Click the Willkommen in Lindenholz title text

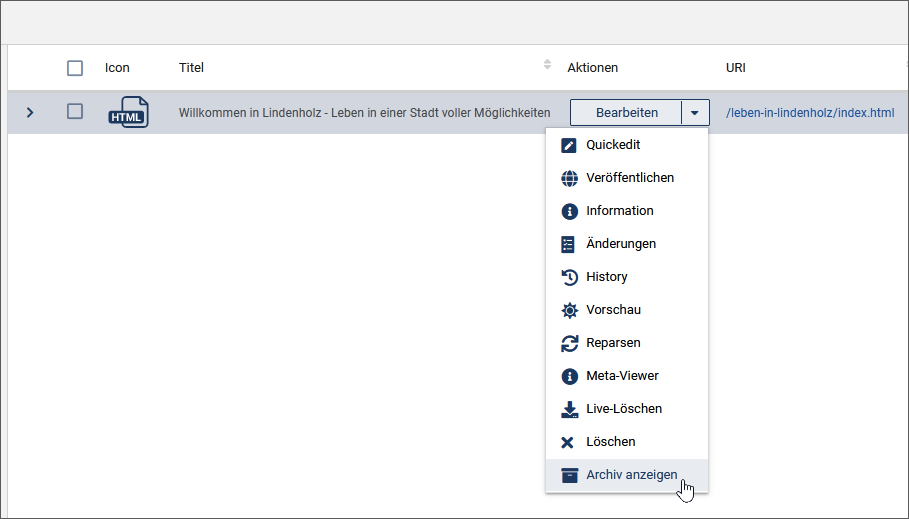[364, 113]
